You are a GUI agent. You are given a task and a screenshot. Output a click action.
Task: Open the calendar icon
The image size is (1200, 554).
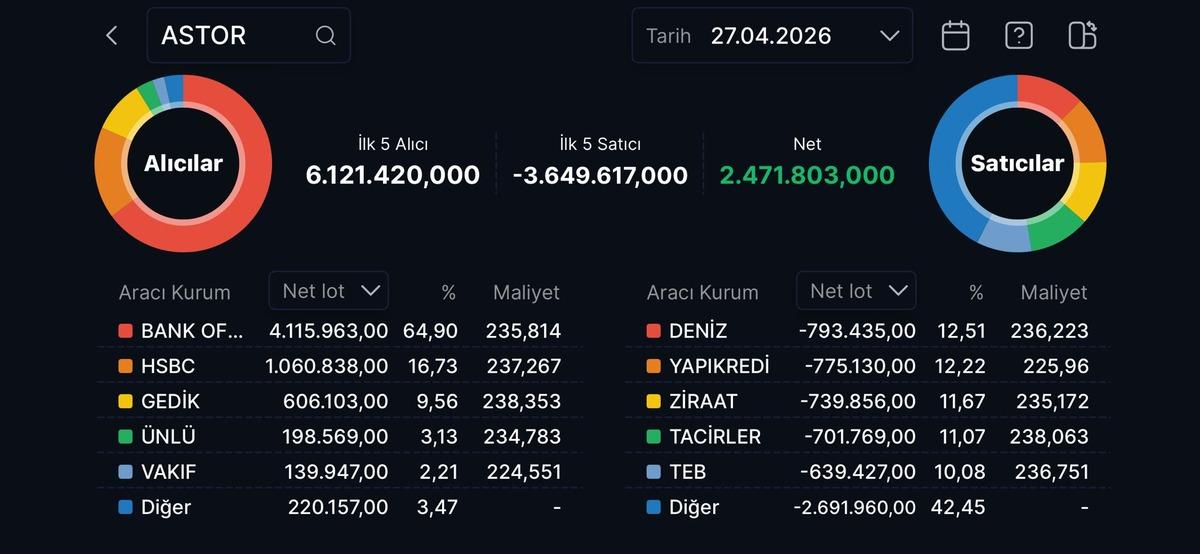(x=955, y=36)
